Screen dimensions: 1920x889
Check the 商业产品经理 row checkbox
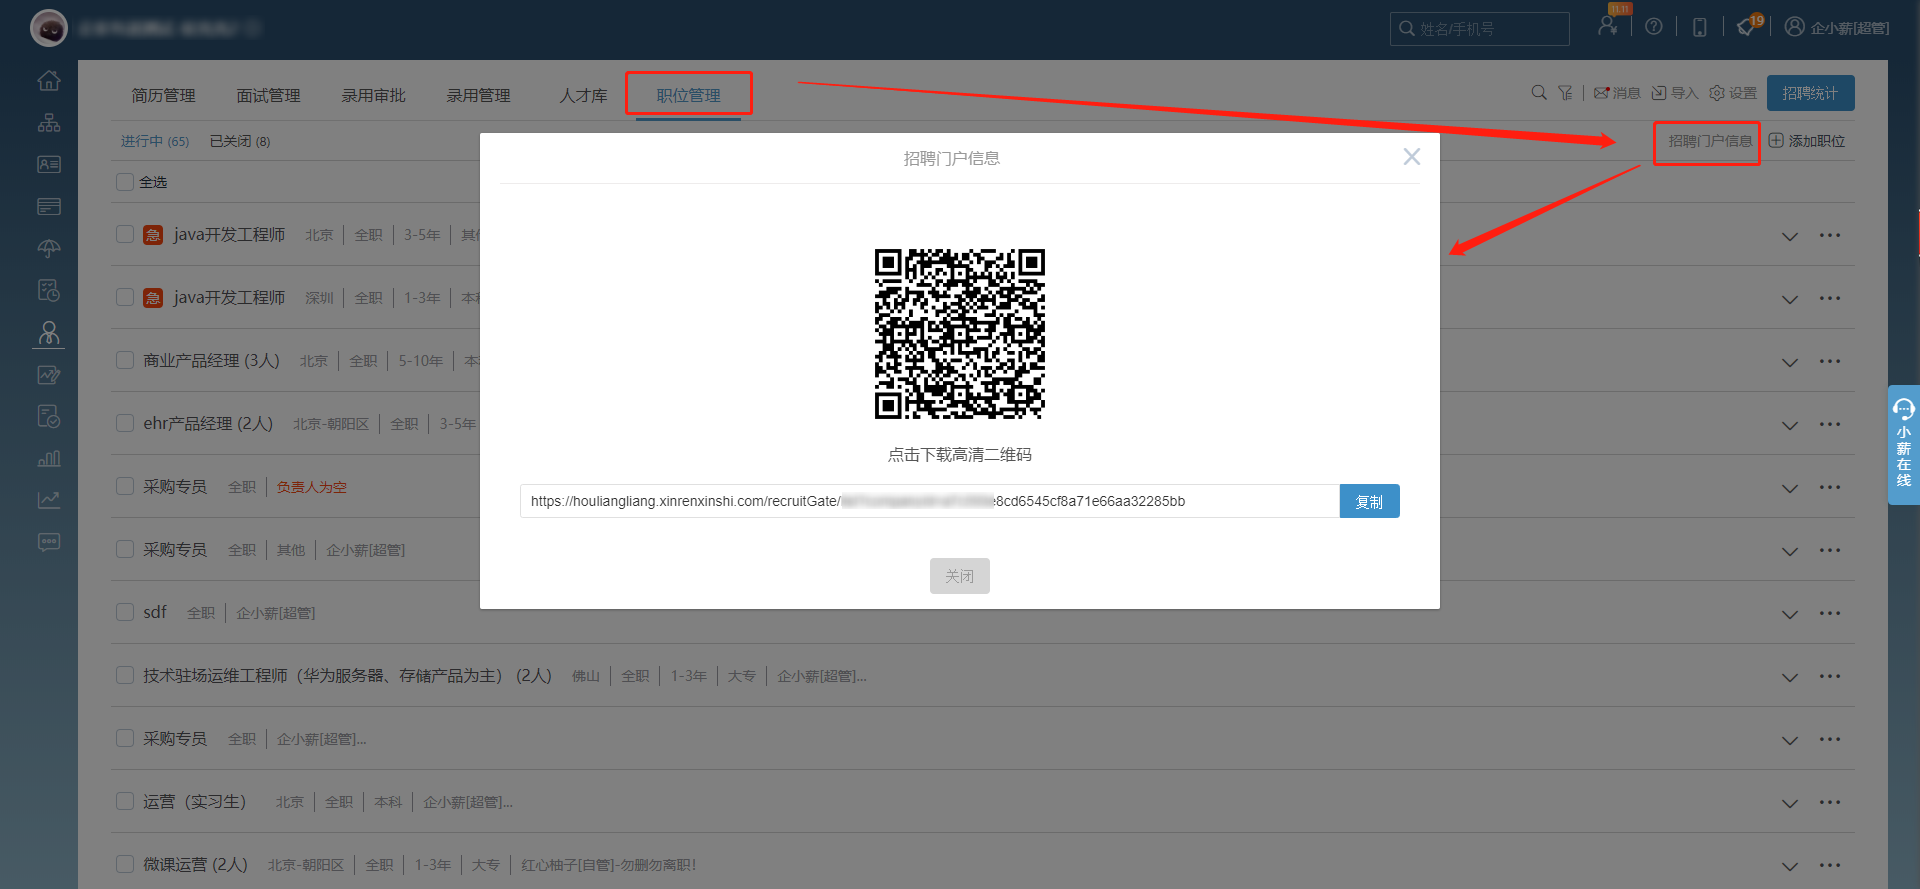click(x=125, y=360)
